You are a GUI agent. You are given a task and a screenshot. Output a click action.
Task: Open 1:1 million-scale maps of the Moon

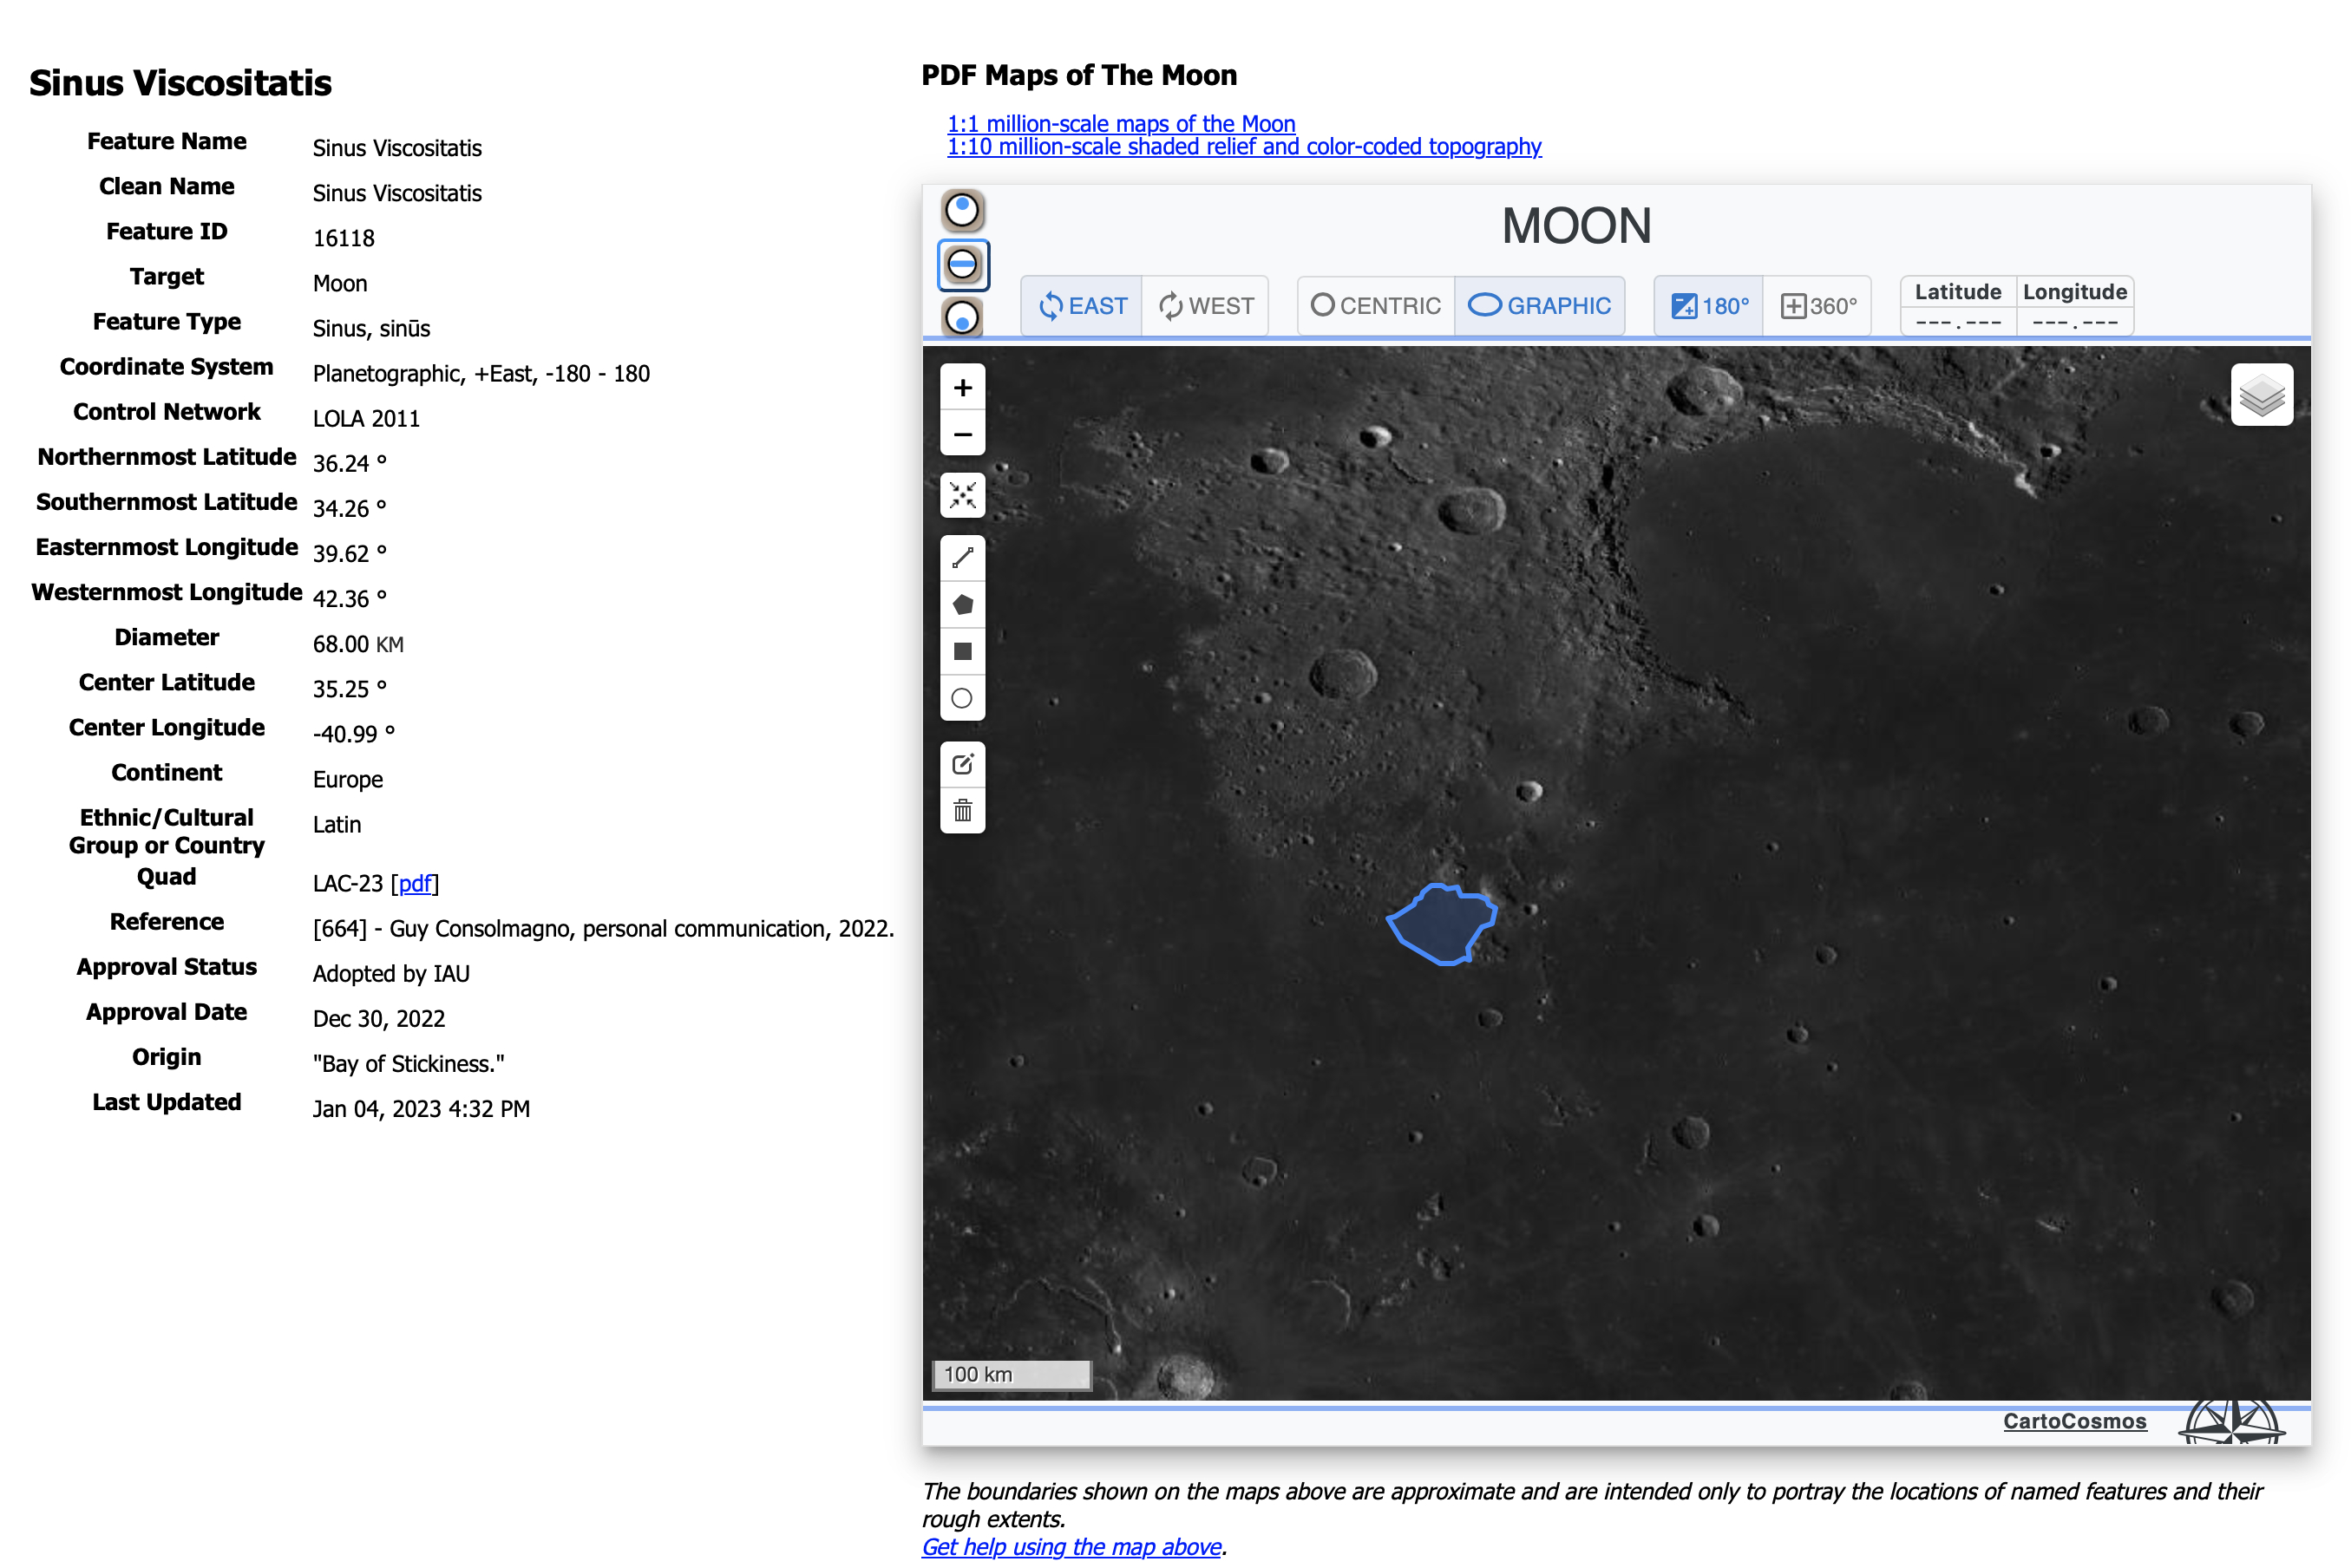click(x=1121, y=124)
